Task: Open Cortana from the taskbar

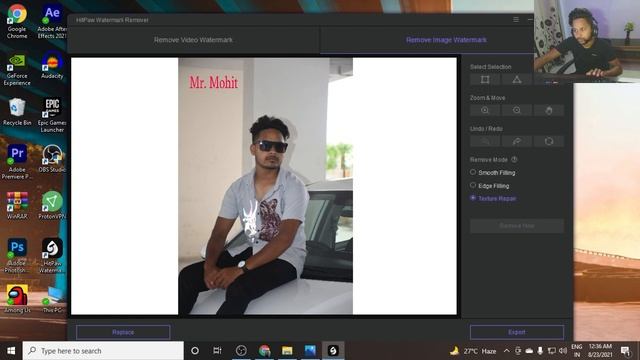Action: (x=195, y=351)
